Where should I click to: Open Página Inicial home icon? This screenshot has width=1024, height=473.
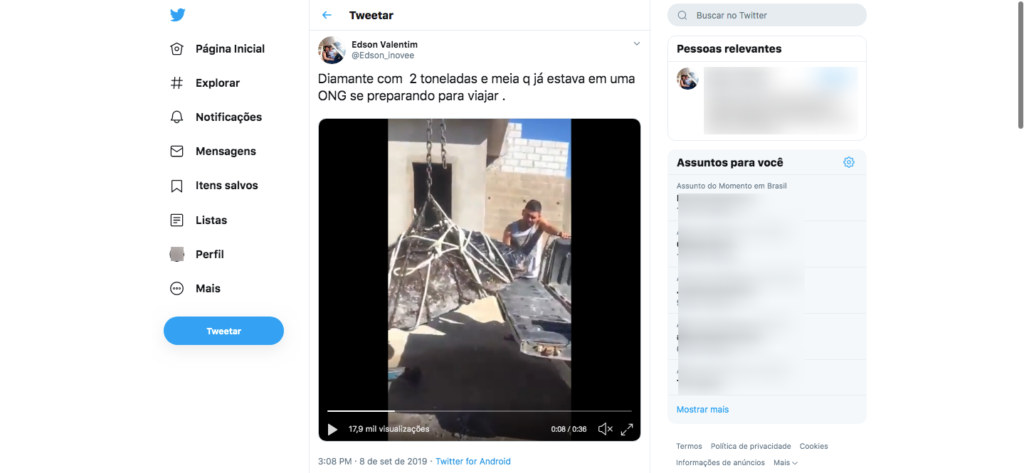point(176,49)
